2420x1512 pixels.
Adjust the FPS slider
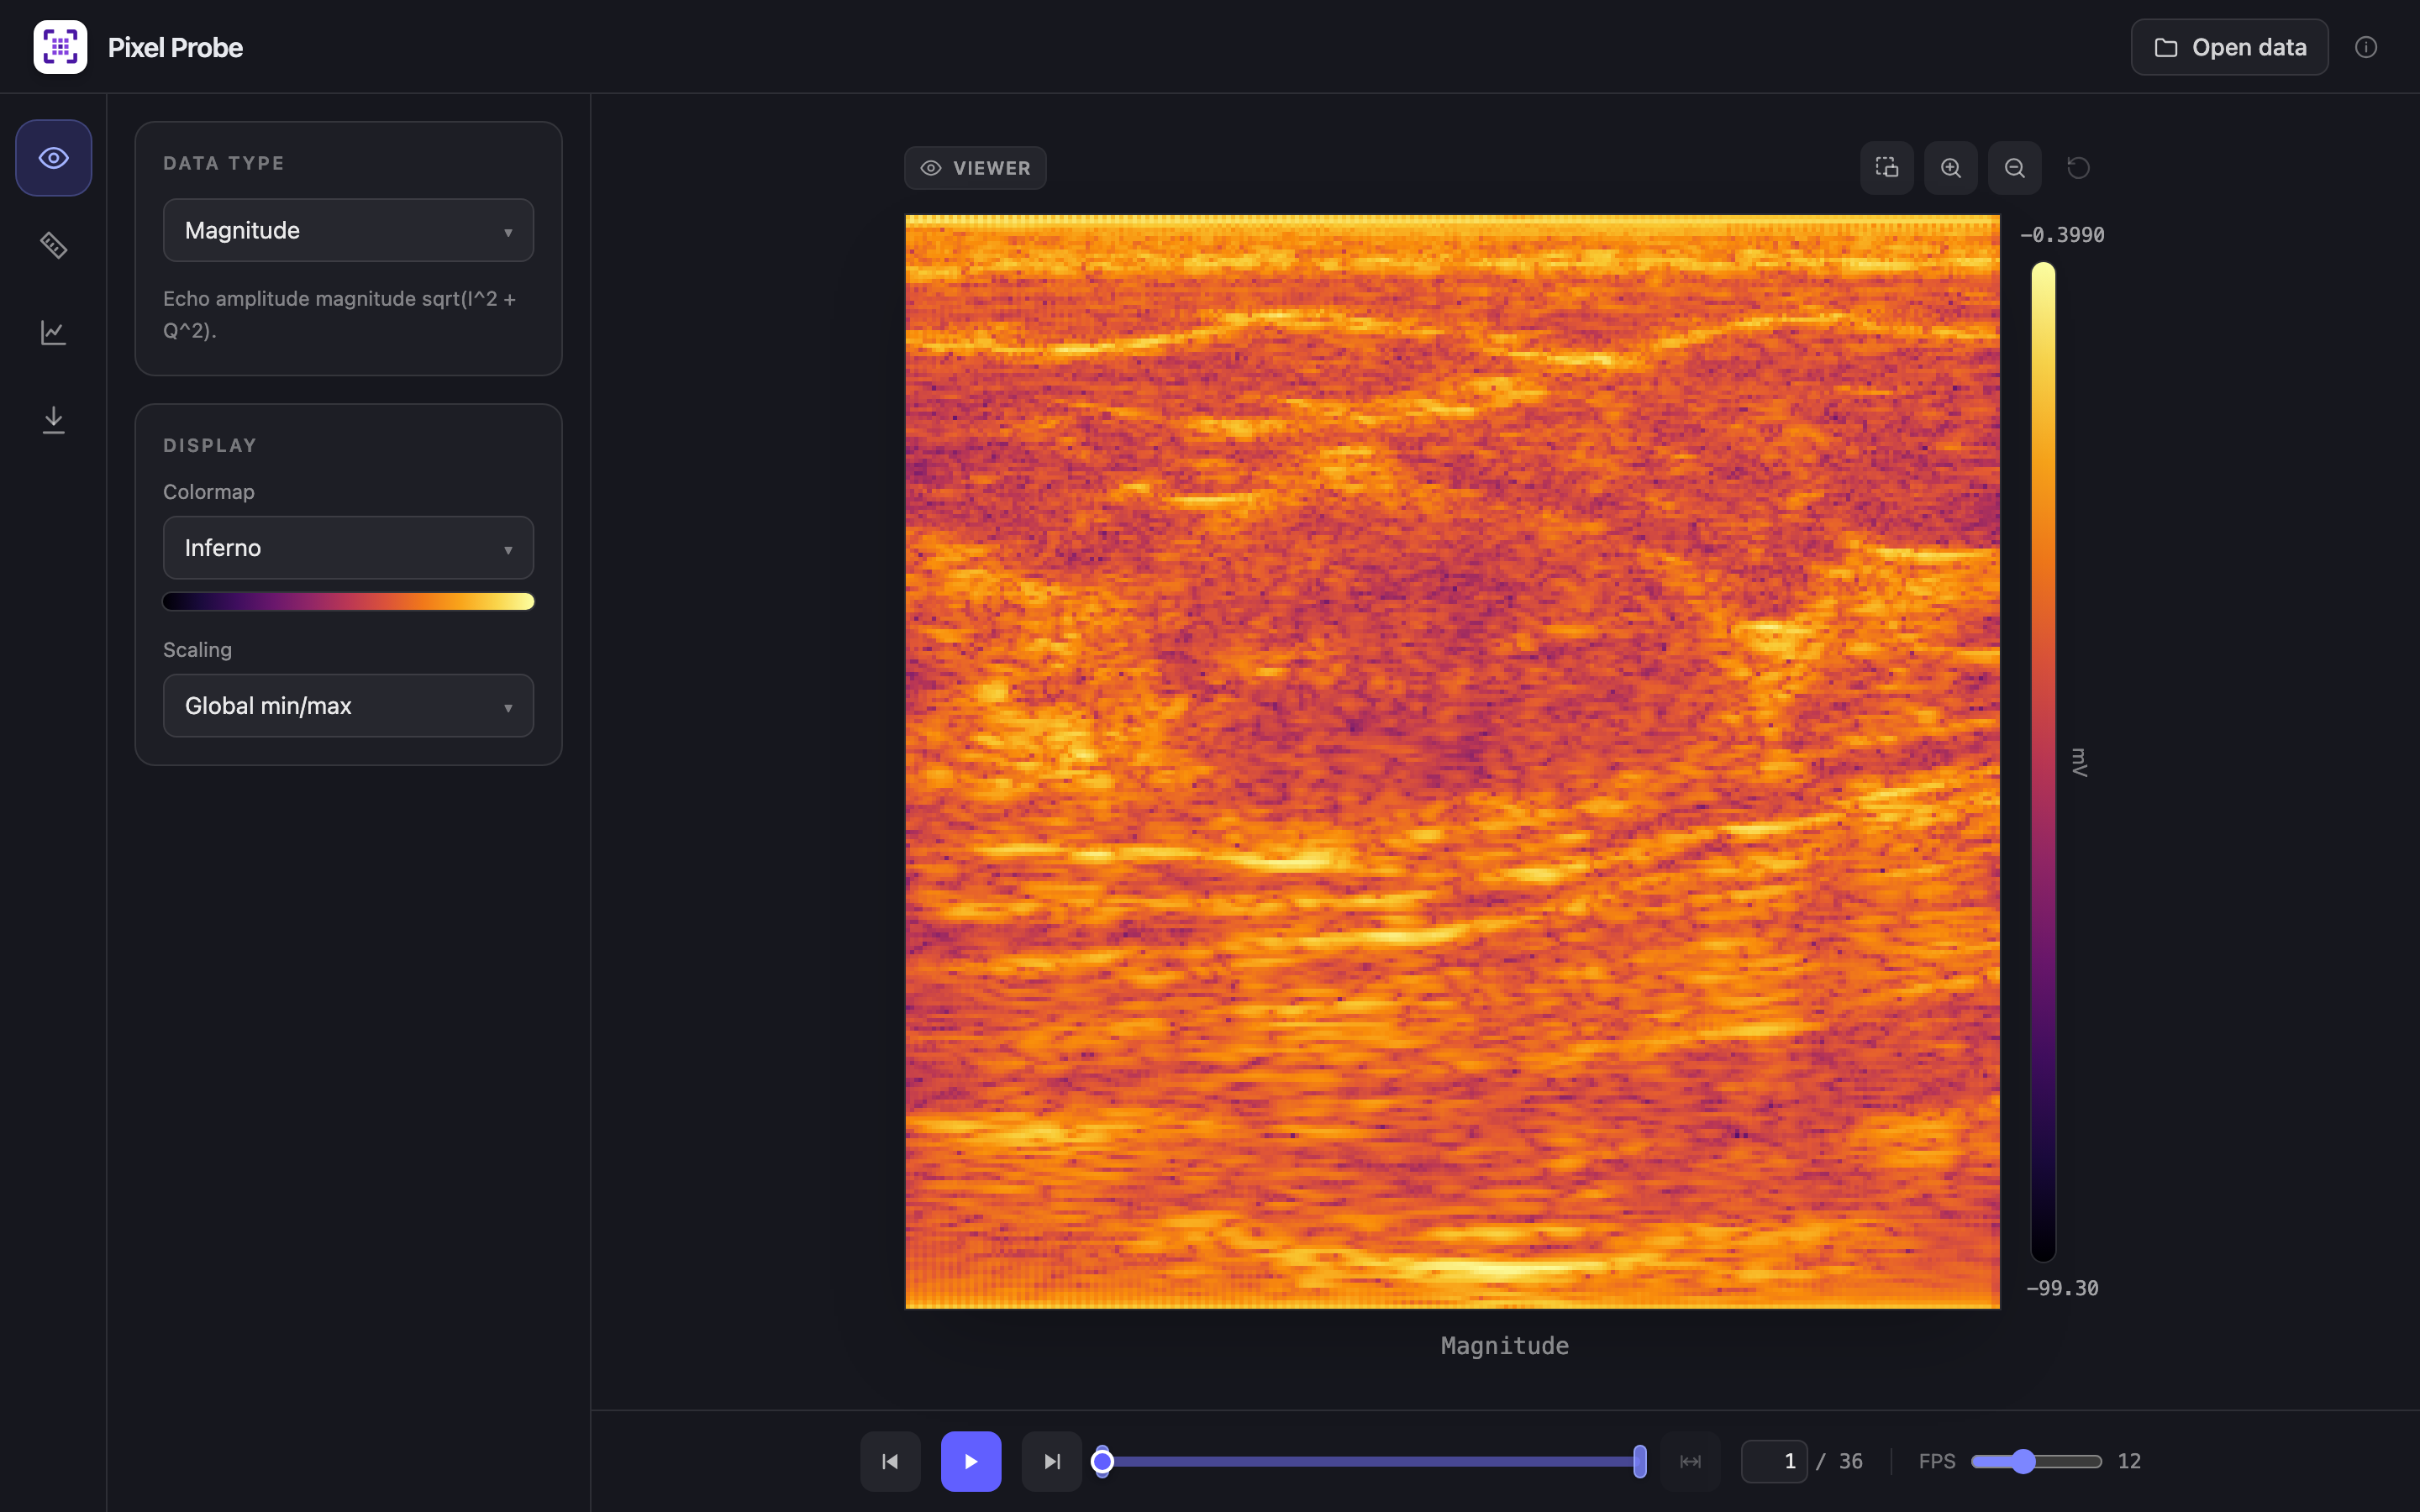click(2036, 1461)
